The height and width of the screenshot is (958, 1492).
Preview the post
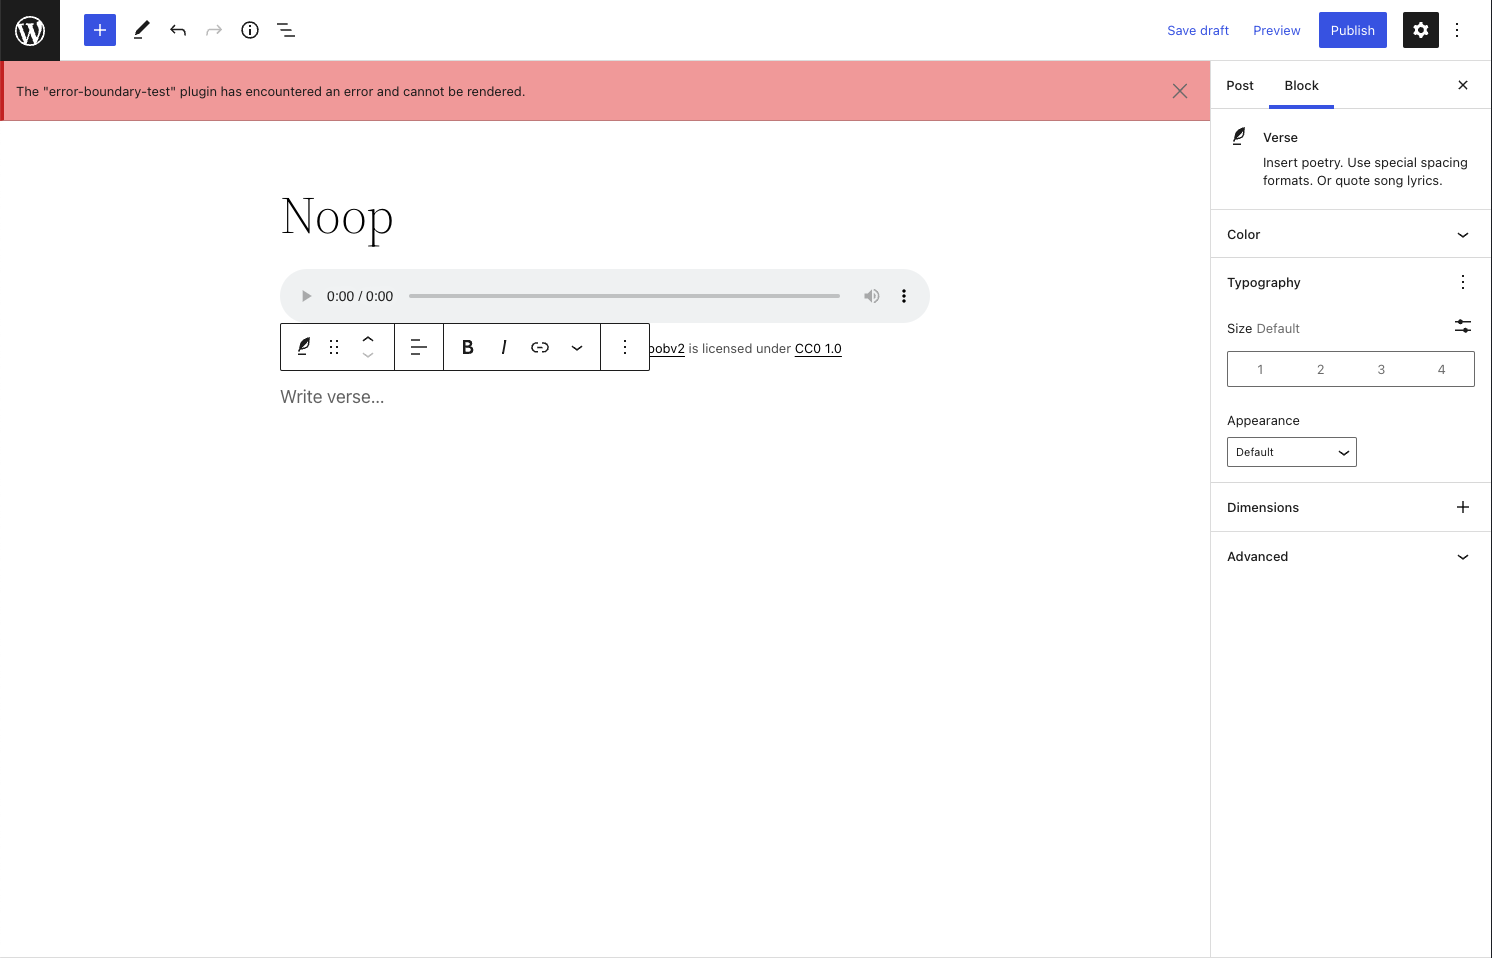pos(1277,30)
